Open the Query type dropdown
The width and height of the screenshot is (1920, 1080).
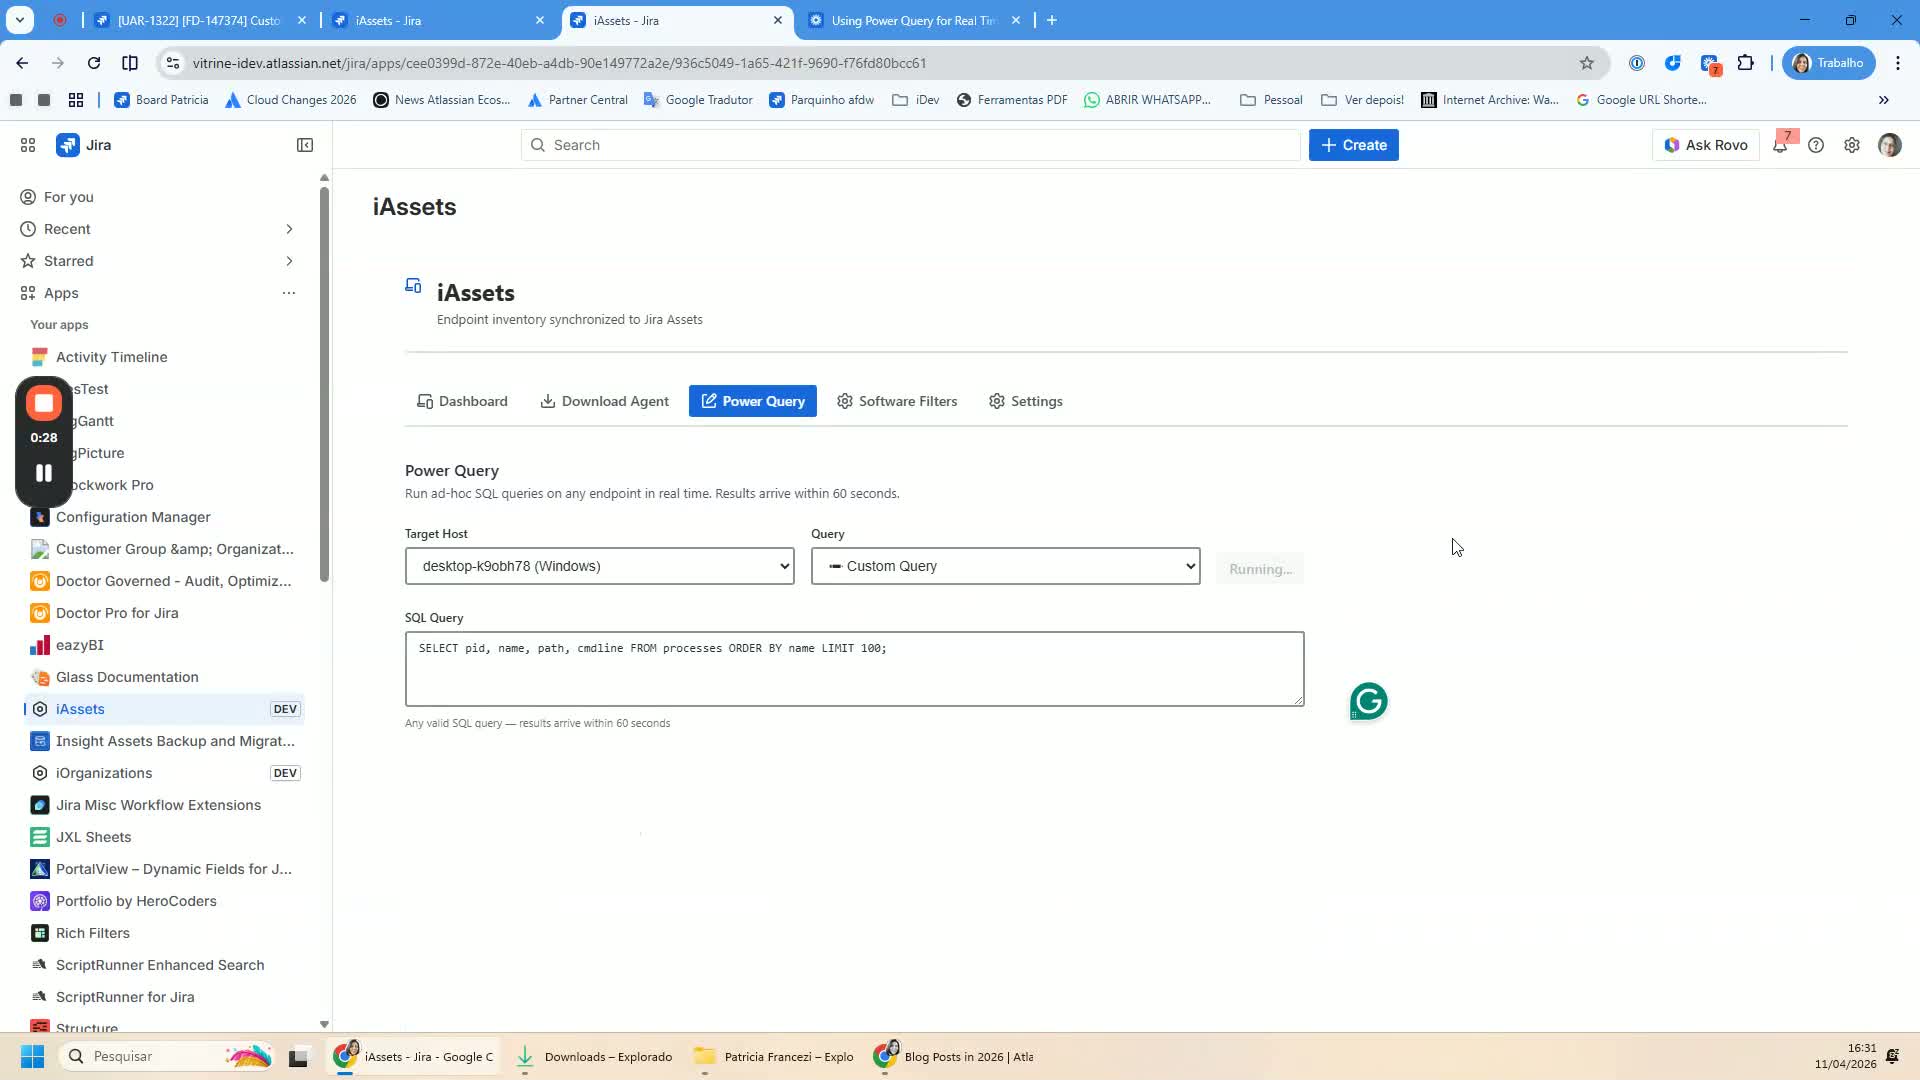[x=1006, y=566]
